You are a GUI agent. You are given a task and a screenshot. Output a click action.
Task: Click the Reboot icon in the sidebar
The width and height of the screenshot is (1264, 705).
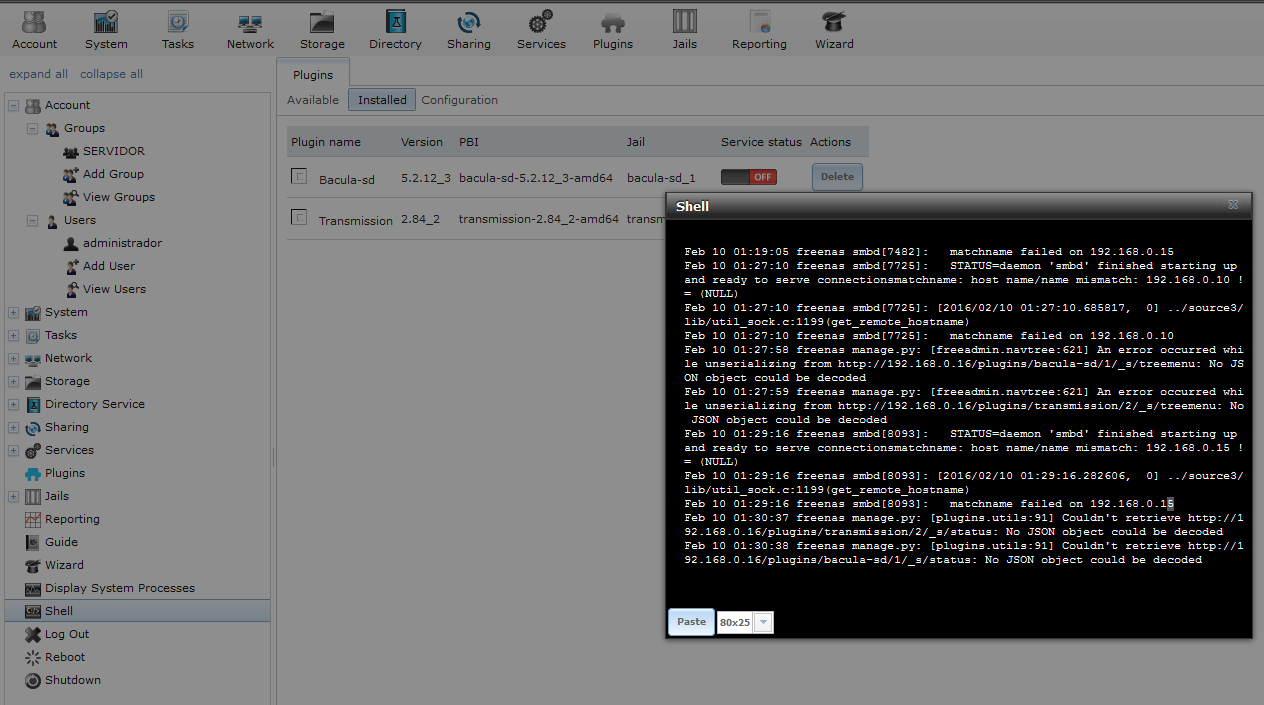click(x=33, y=657)
